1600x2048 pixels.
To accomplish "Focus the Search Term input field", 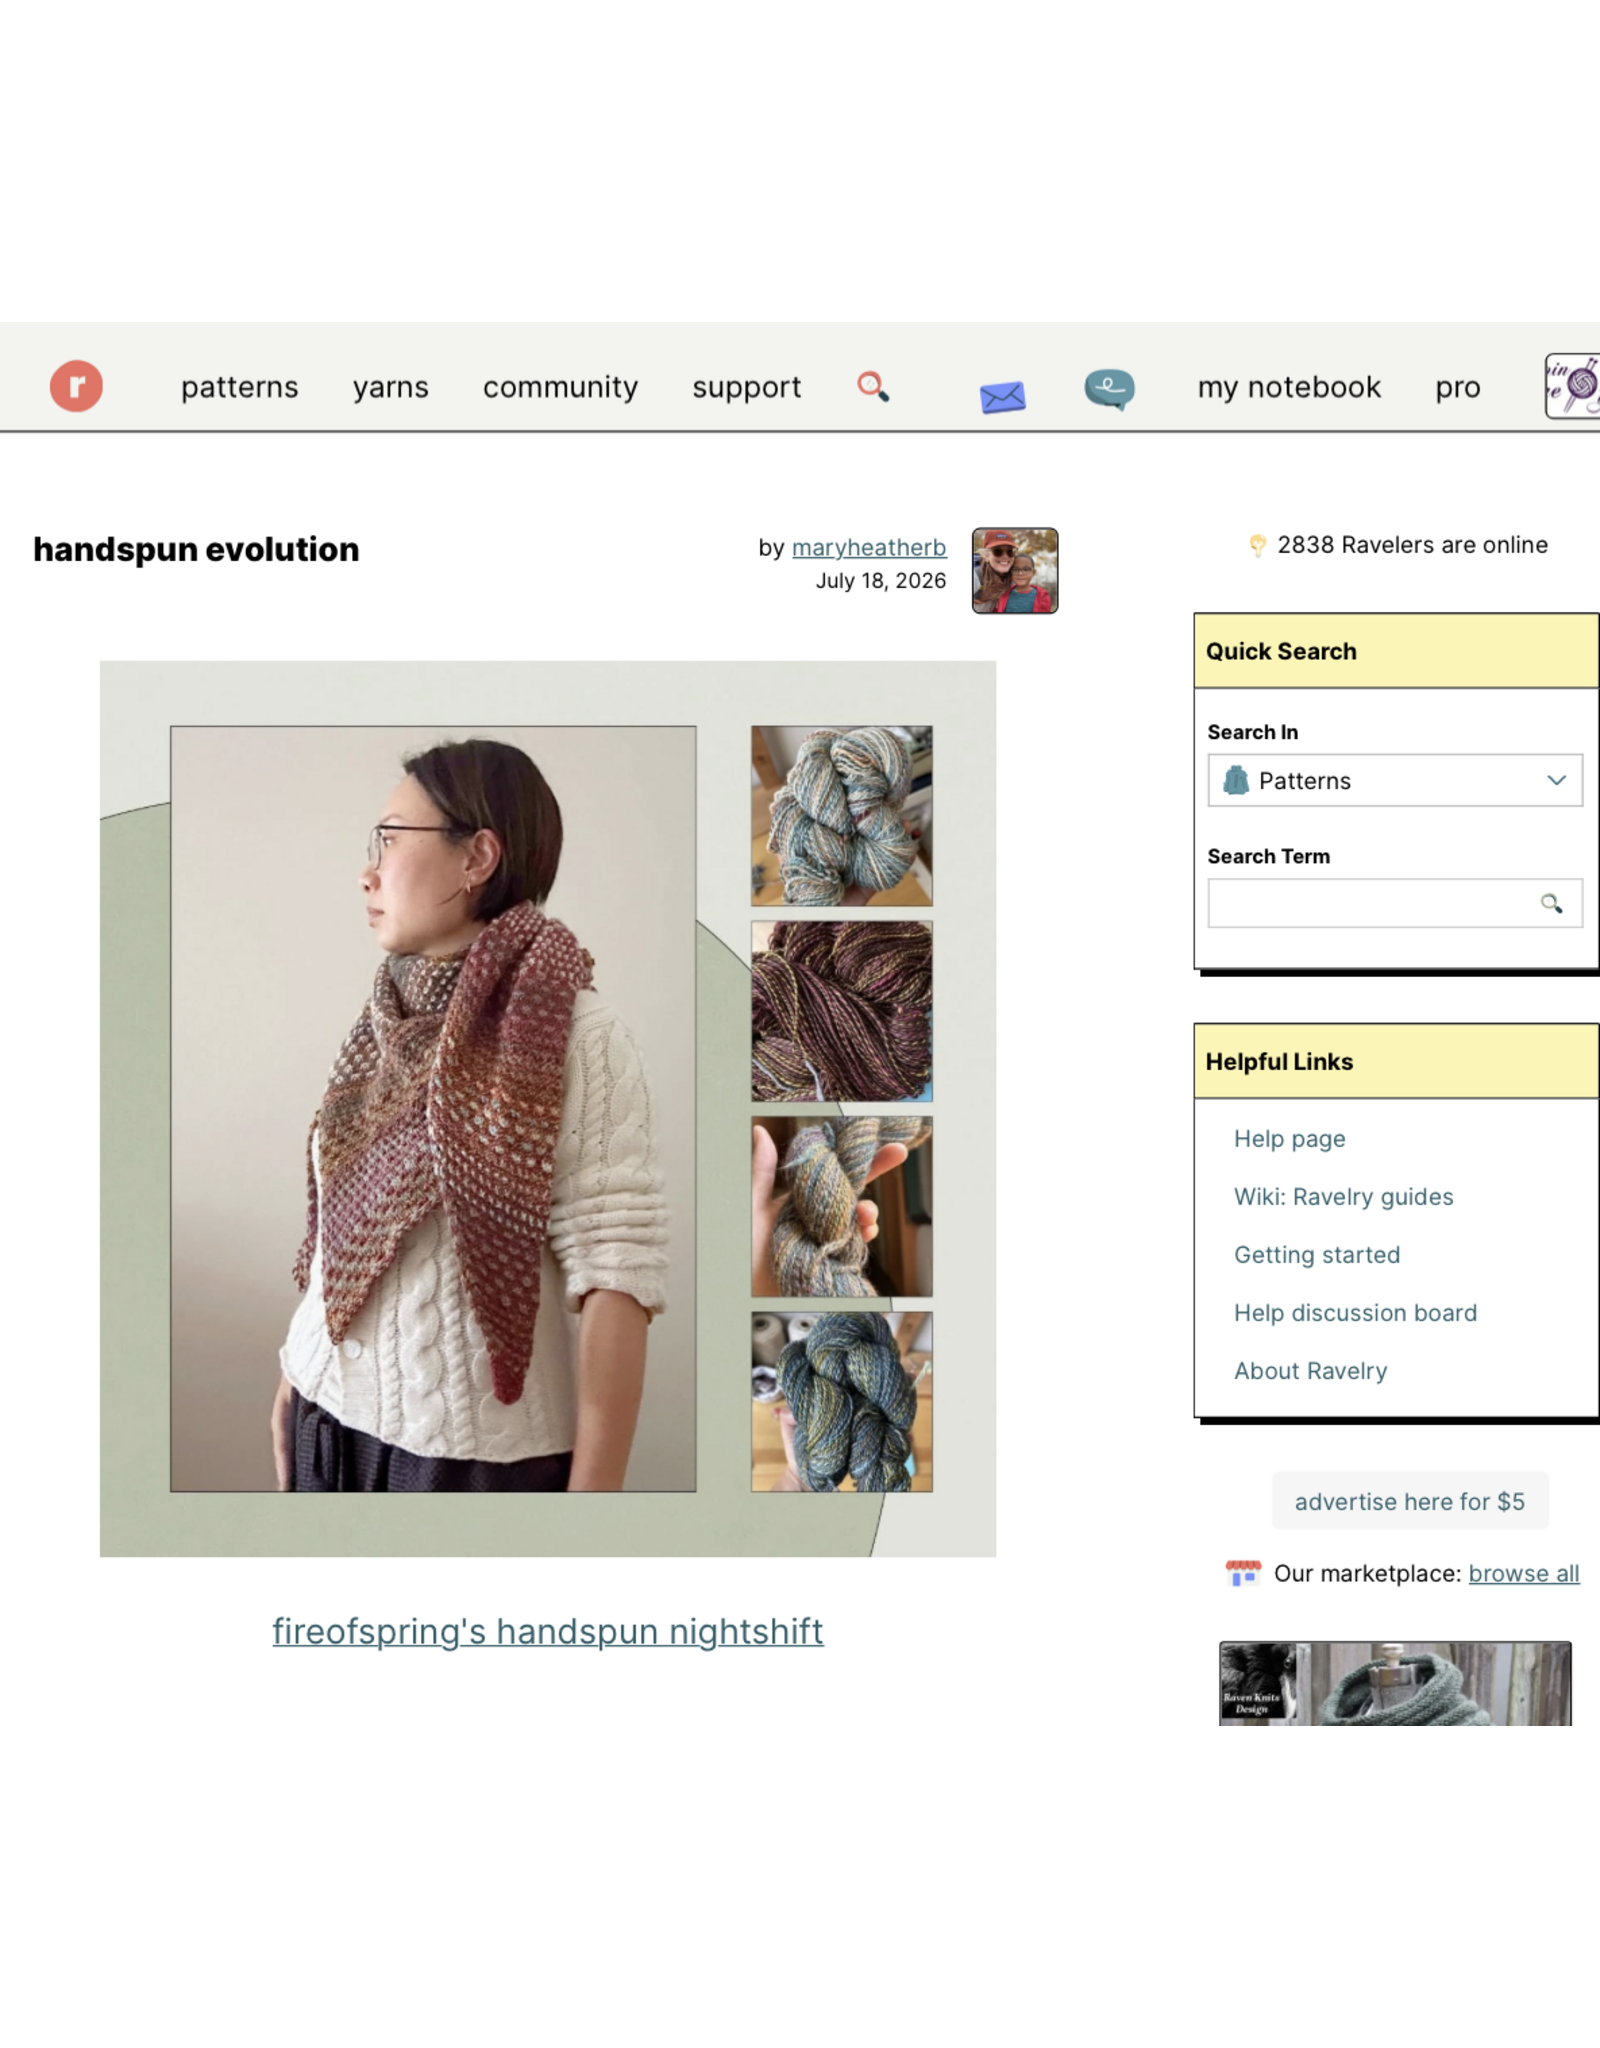I will [1395, 903].
